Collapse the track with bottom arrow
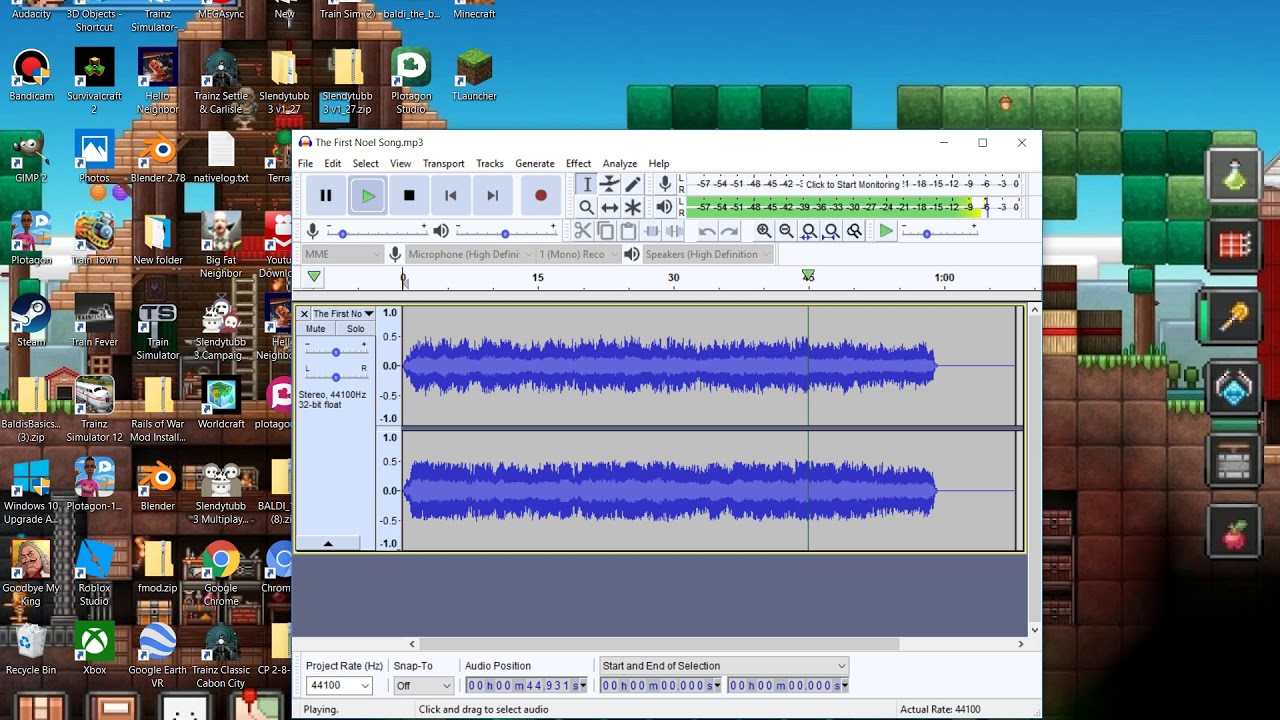The width and height of the screenshot is (1280, 720). tap(328, 543)
